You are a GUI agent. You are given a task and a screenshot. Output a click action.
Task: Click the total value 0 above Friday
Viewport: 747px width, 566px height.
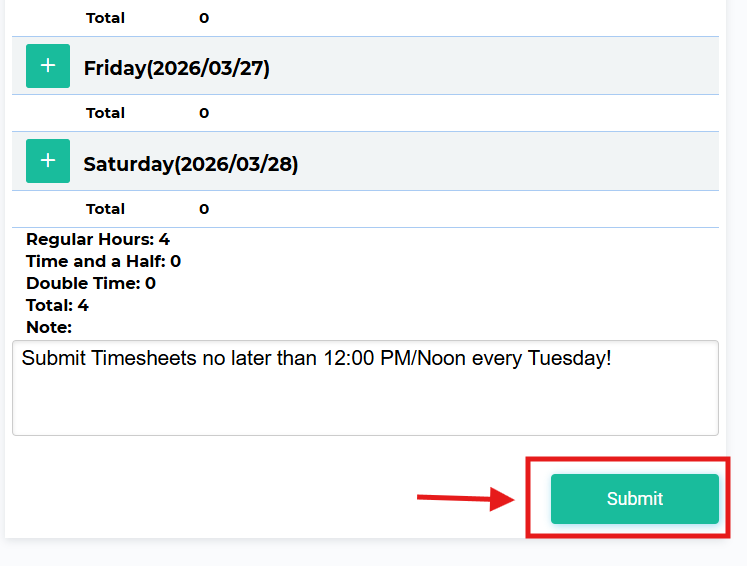point(204,18)
